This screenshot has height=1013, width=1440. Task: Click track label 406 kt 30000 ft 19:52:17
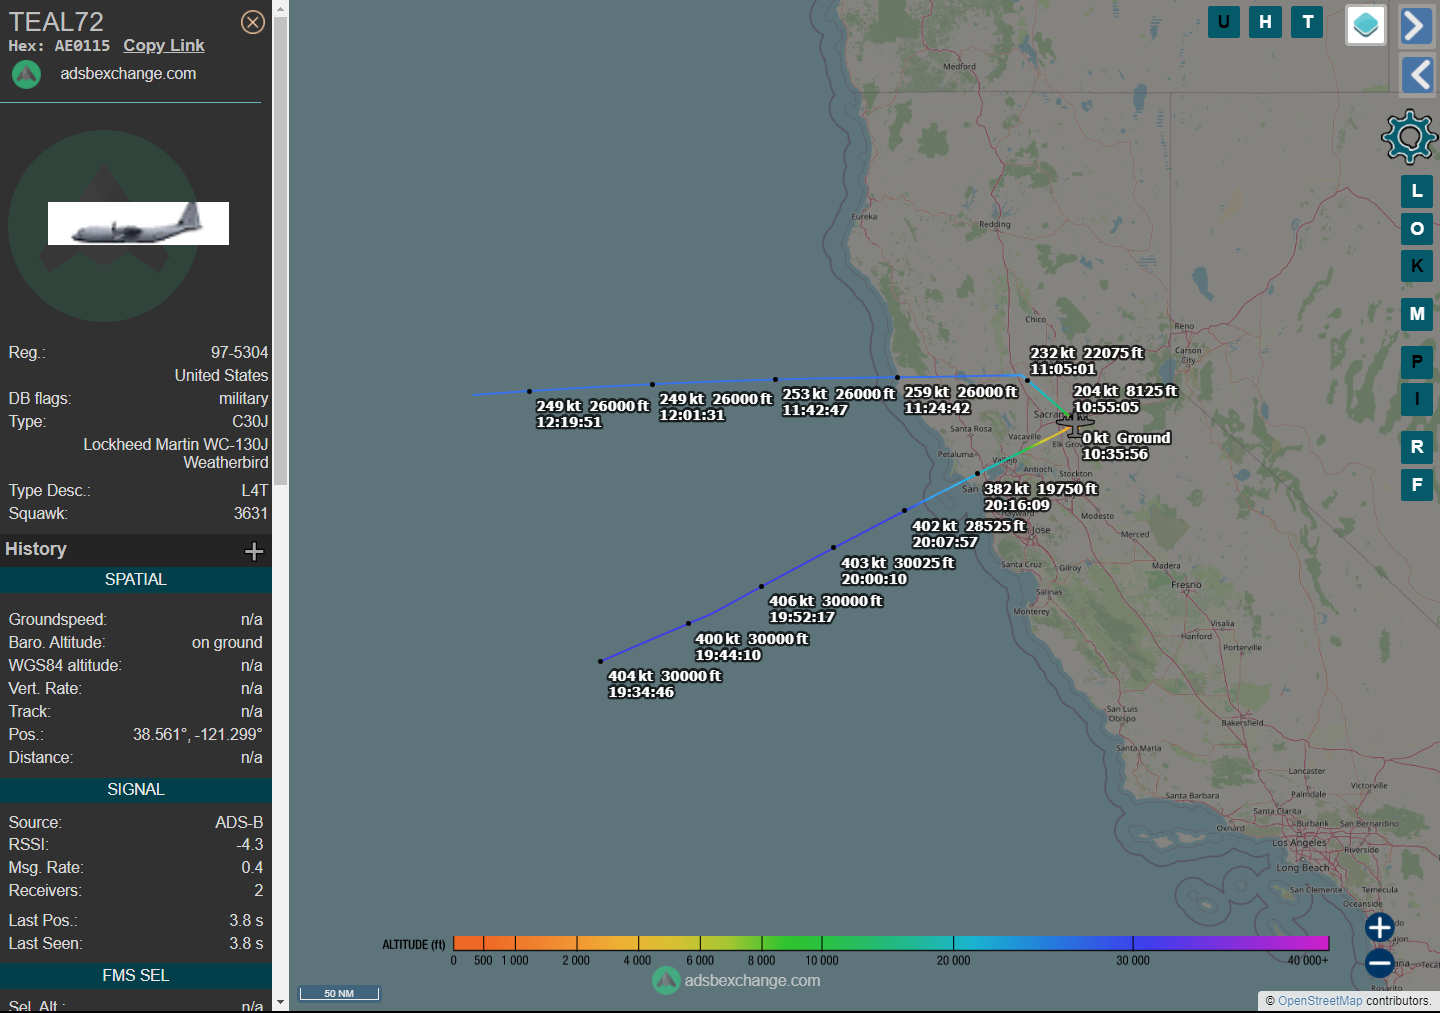tap(825, 609)
